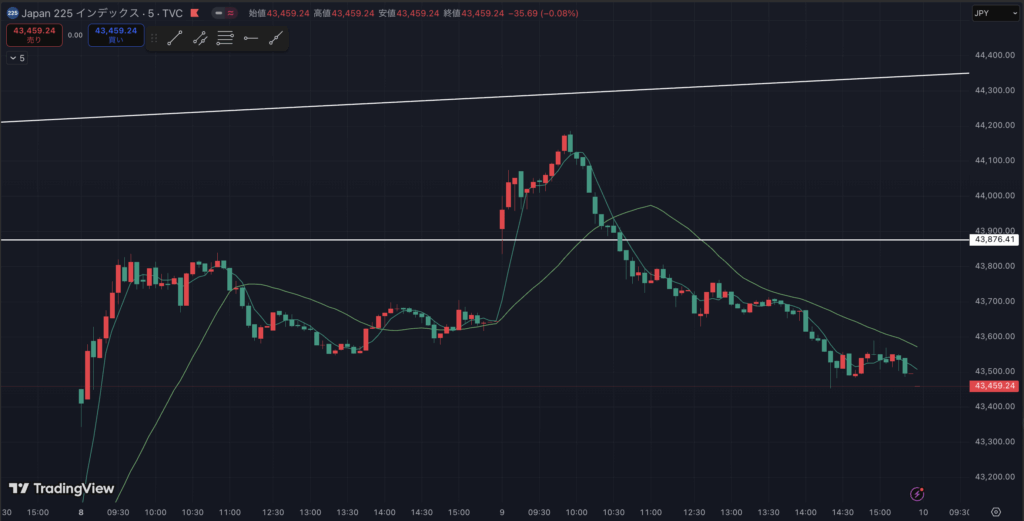
Task: Select the extended line tool at toolbar end
Action: click(276, 37)
